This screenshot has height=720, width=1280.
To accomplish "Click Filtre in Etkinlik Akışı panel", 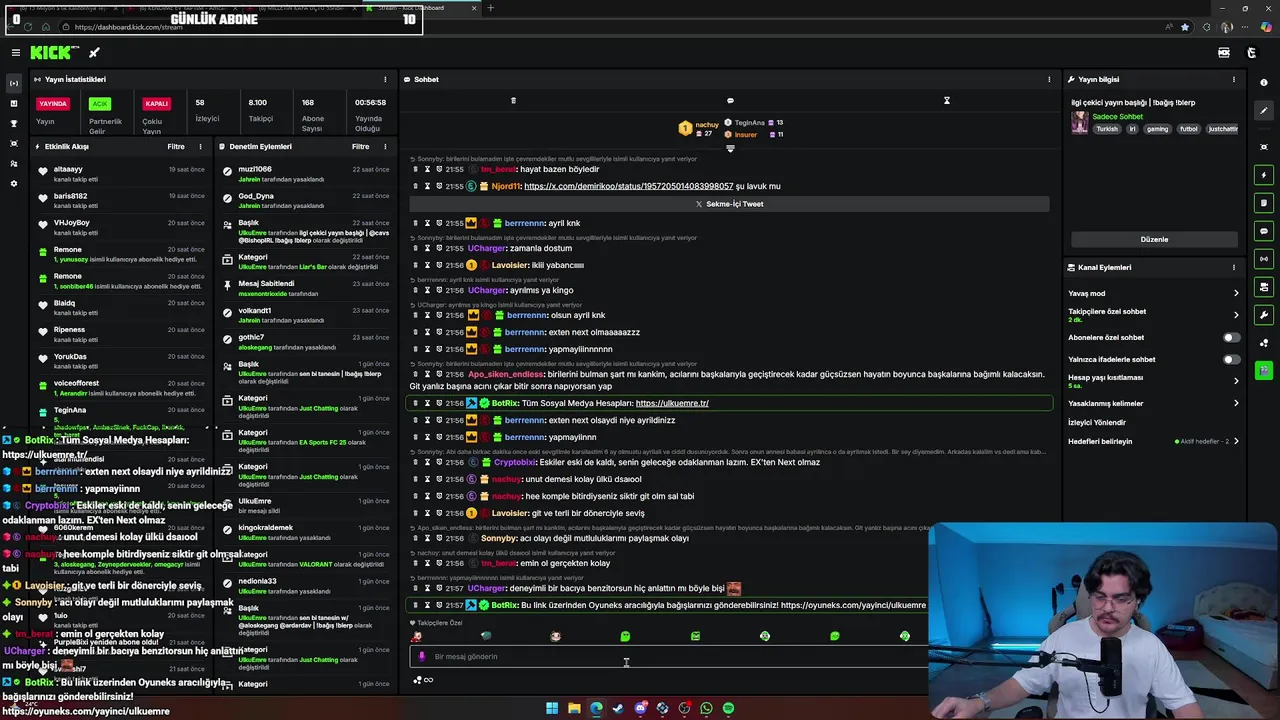I will [176, 146].
